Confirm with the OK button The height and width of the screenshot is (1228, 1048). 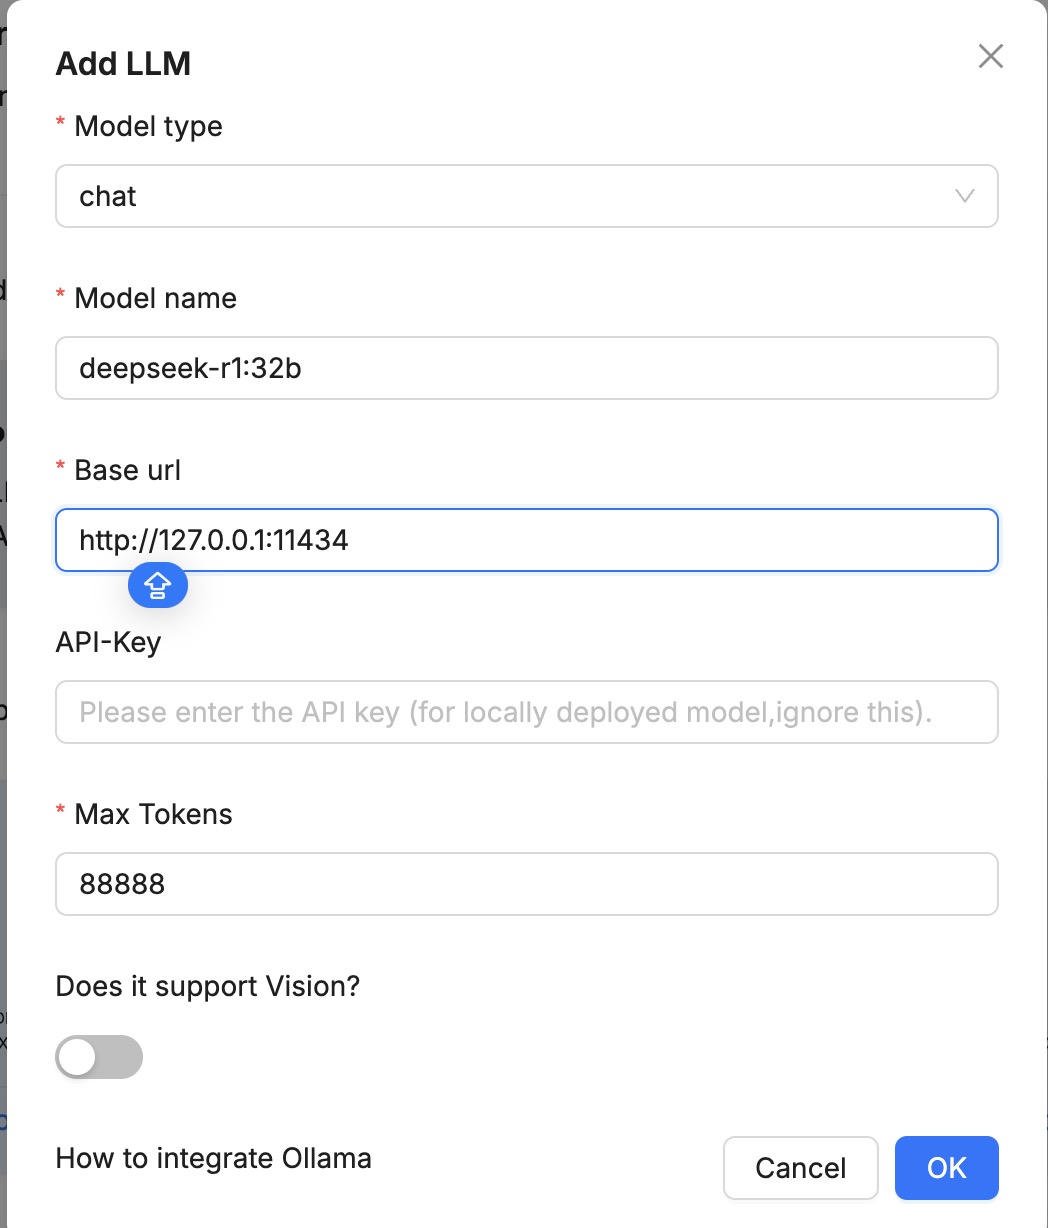pos(946,1167)
